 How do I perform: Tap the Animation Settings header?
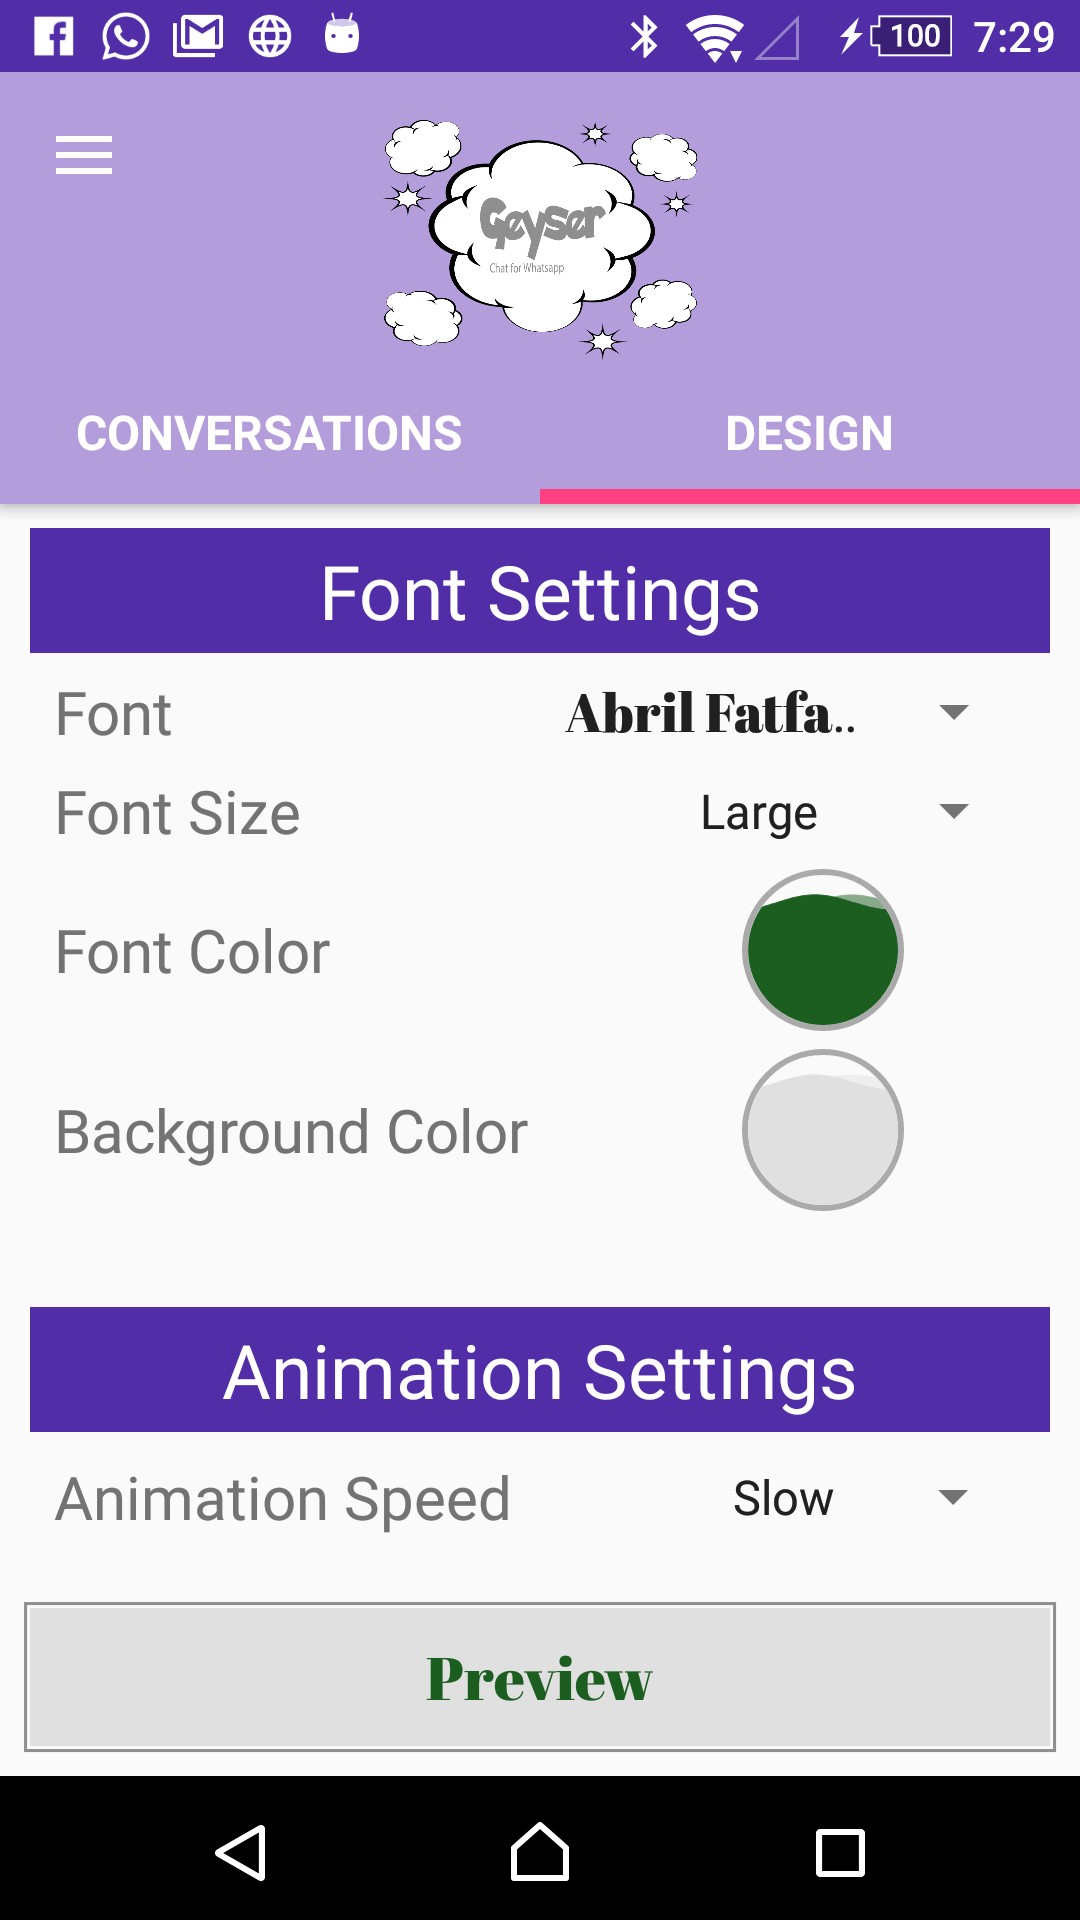tap(540, 1371)
